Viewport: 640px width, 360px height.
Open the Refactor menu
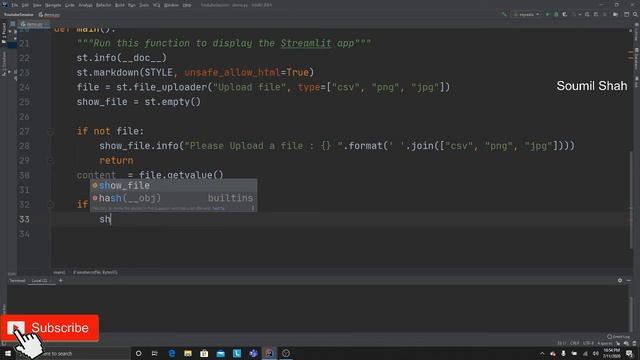(x=103, y=5)
